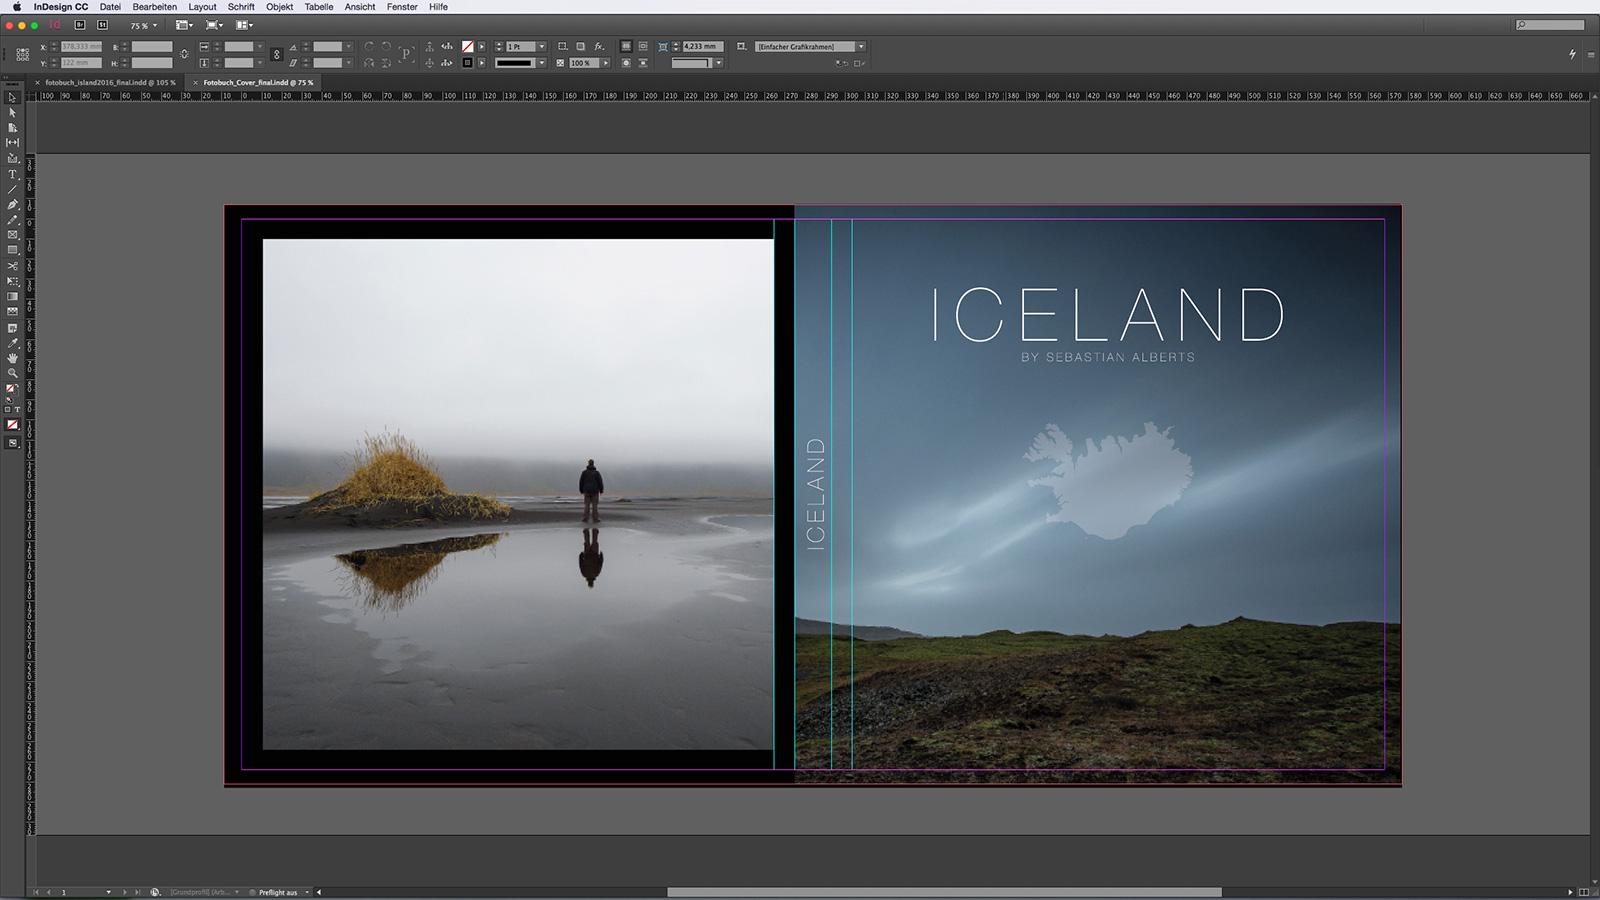Open Adobe Stock via St icon

[102, 25]
